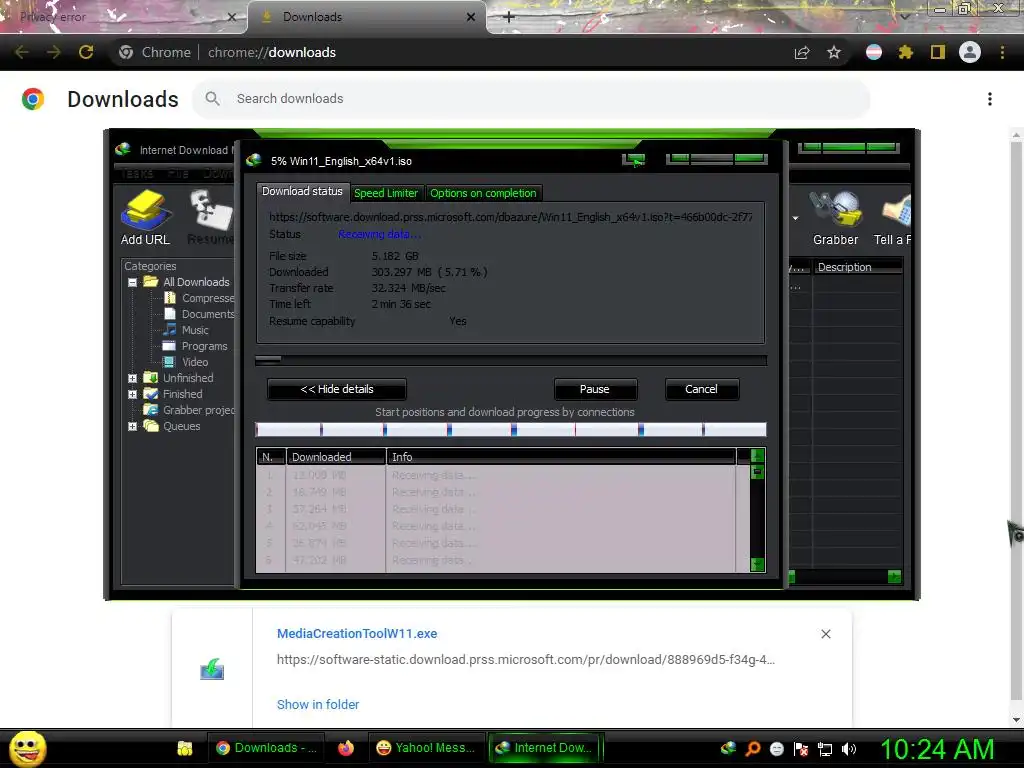Toggle Chrome side panel

coord(937,52)
